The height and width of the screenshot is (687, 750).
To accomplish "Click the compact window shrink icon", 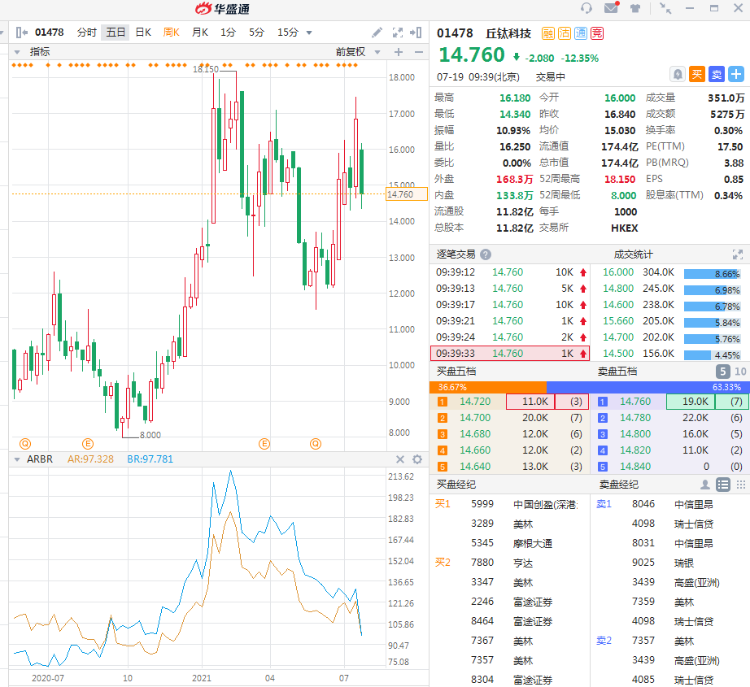I will tap(665, 8).
